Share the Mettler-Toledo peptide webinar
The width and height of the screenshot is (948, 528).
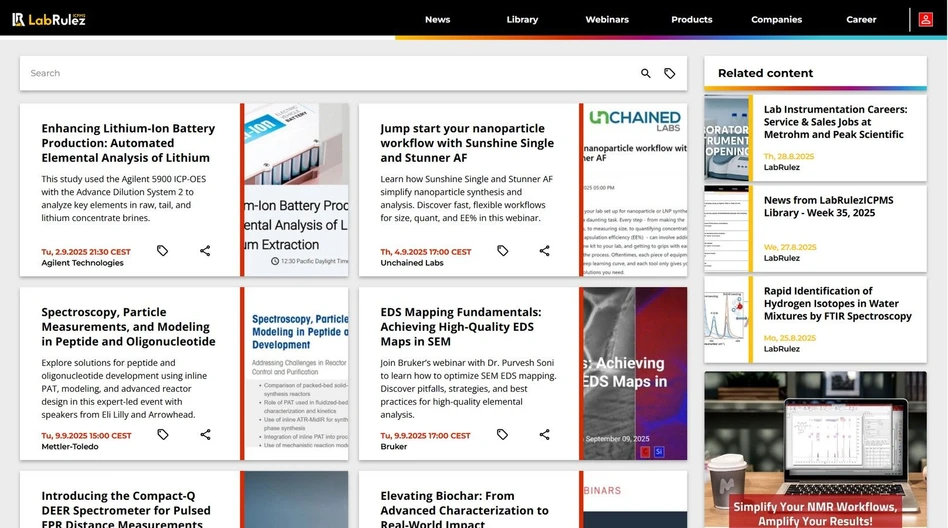205,435
